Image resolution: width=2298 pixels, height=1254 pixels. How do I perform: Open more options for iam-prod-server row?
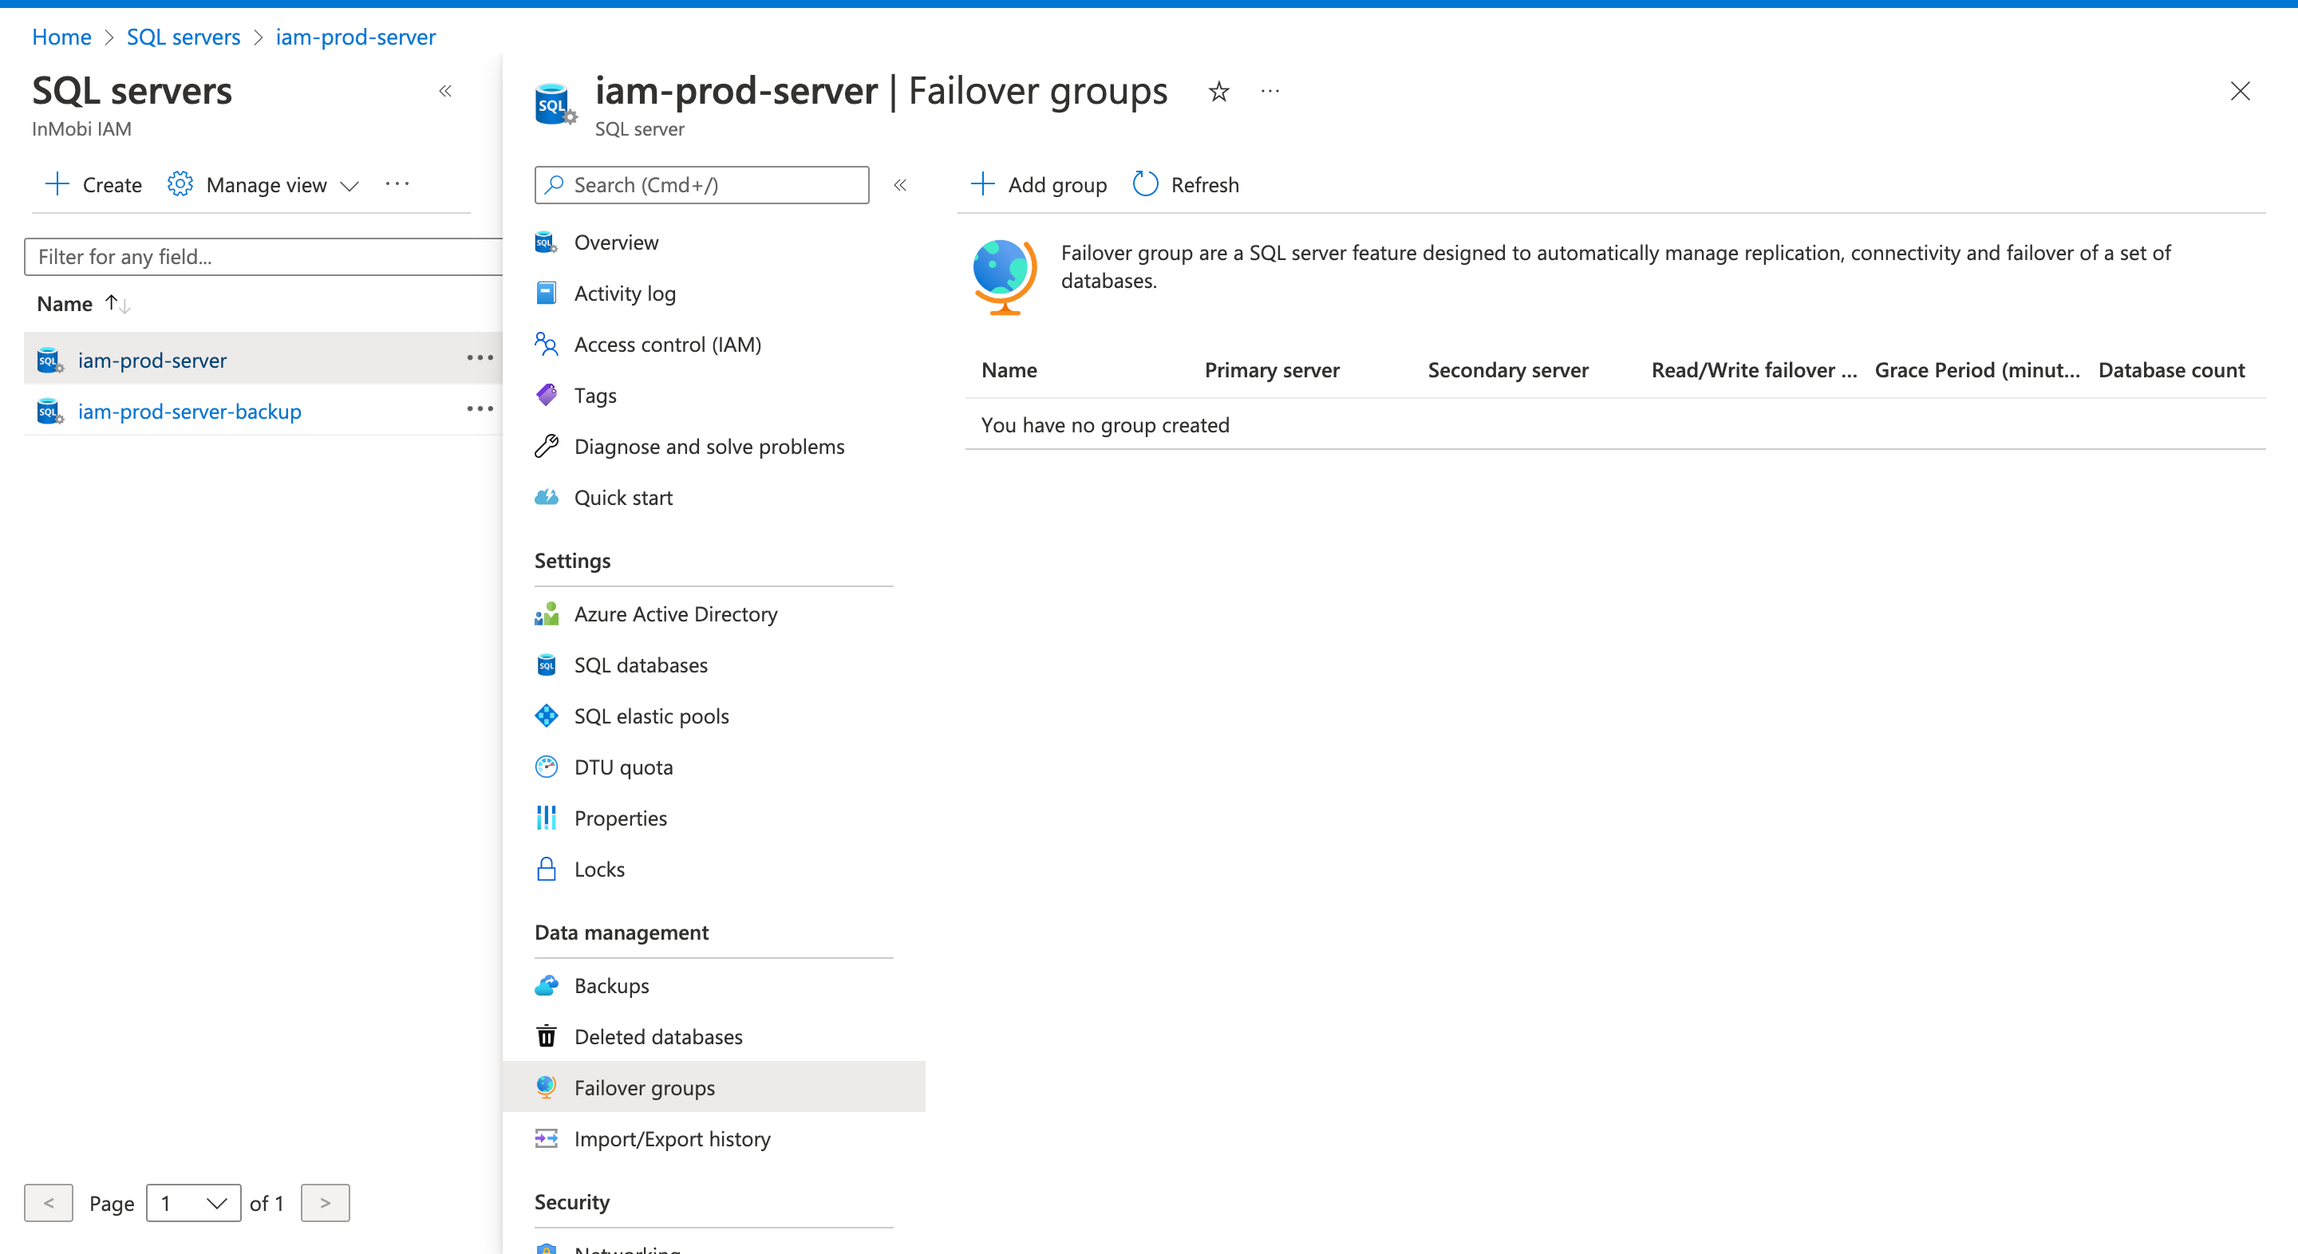[480, 358]
